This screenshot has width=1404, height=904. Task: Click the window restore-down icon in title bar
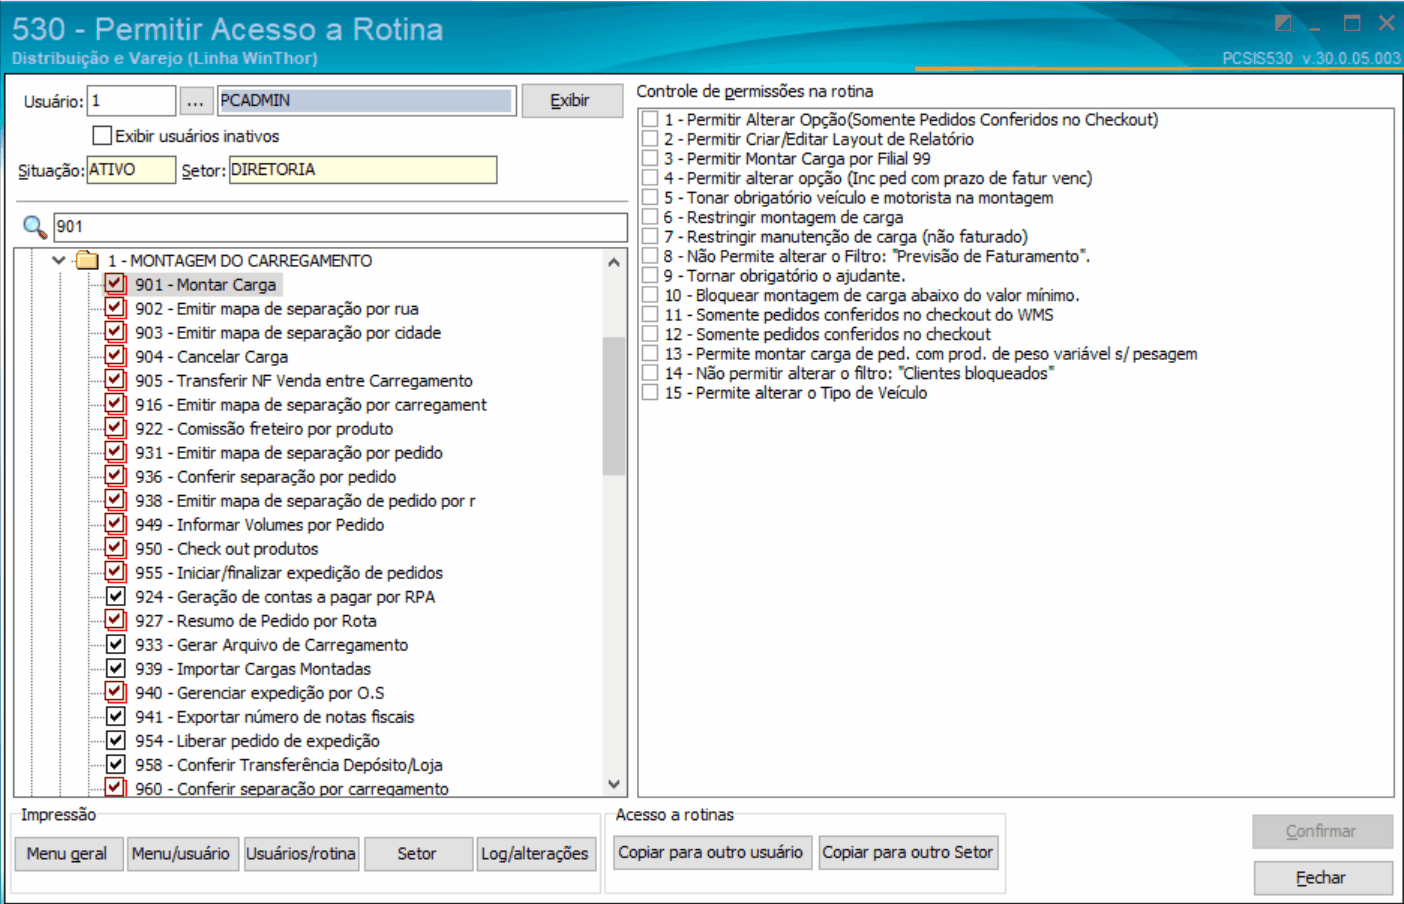1284,23
